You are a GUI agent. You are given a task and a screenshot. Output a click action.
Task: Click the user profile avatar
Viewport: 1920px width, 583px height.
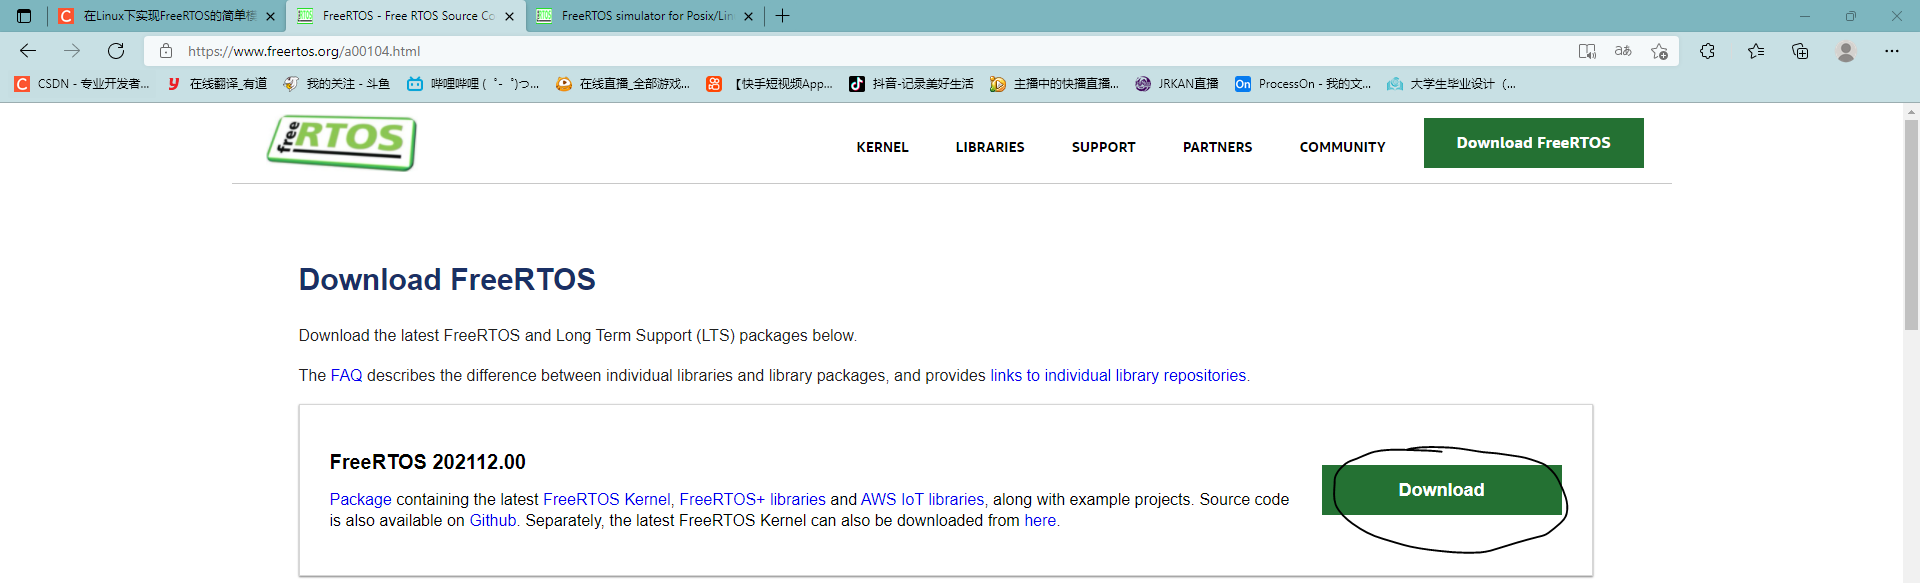pyautogui.click(x=1846, y=51)
